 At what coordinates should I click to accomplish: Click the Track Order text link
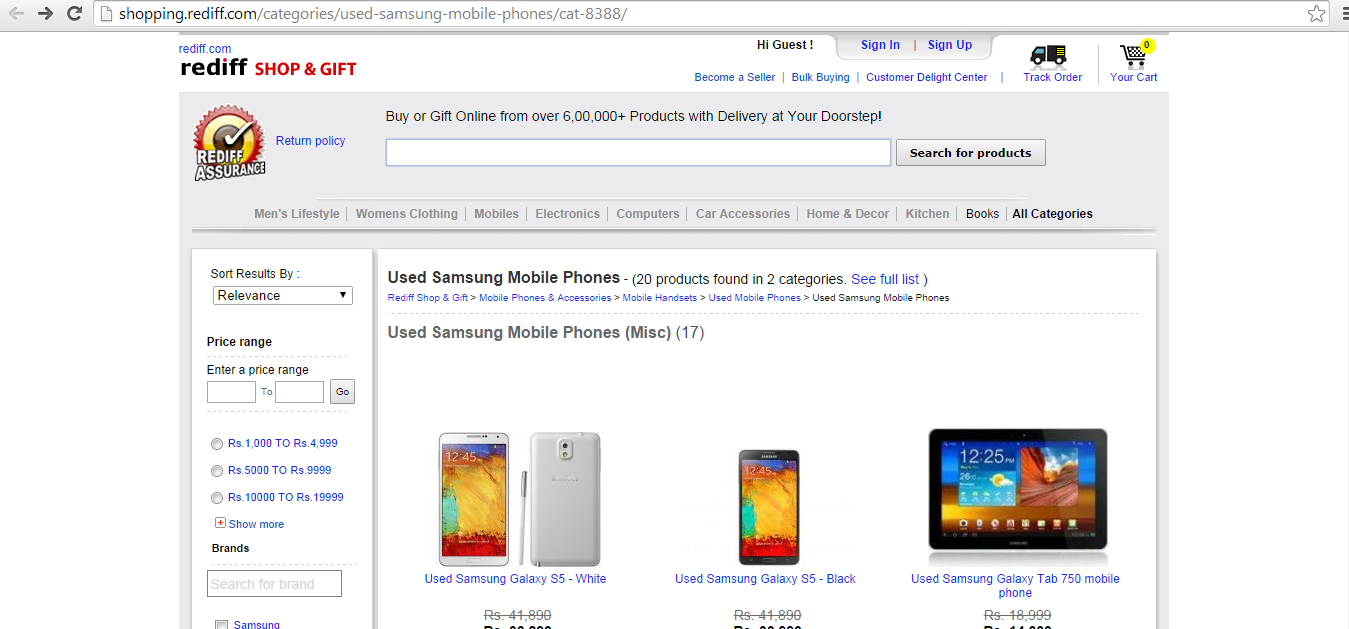click(1052, 77)
